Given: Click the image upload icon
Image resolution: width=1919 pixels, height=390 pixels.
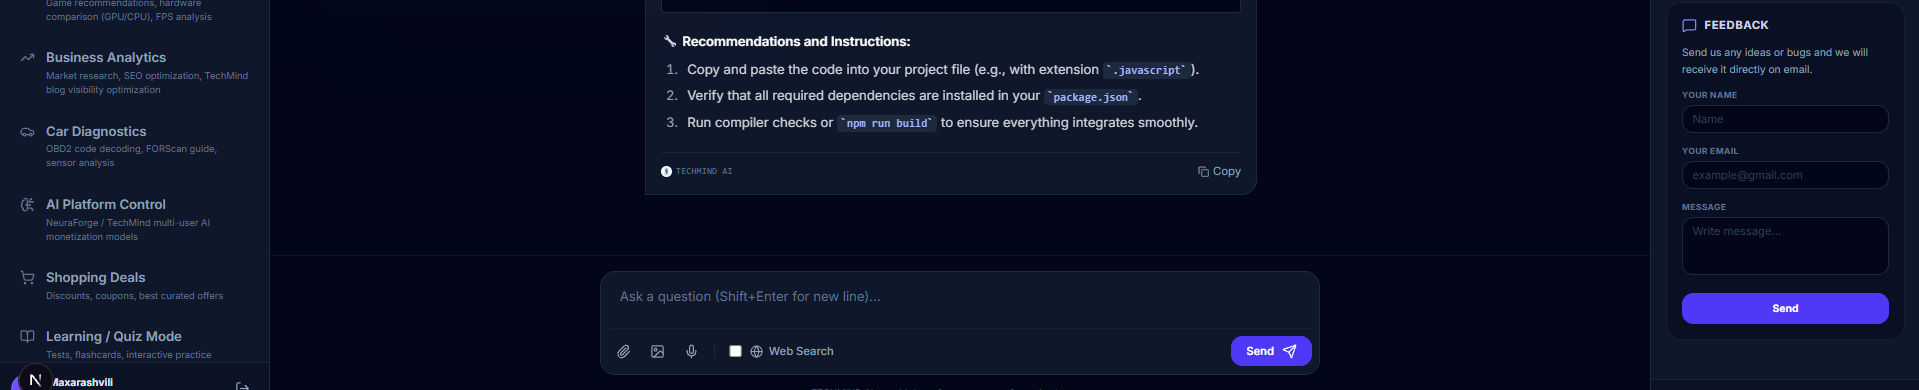Looking at the screenshot, I should [657, 352].
